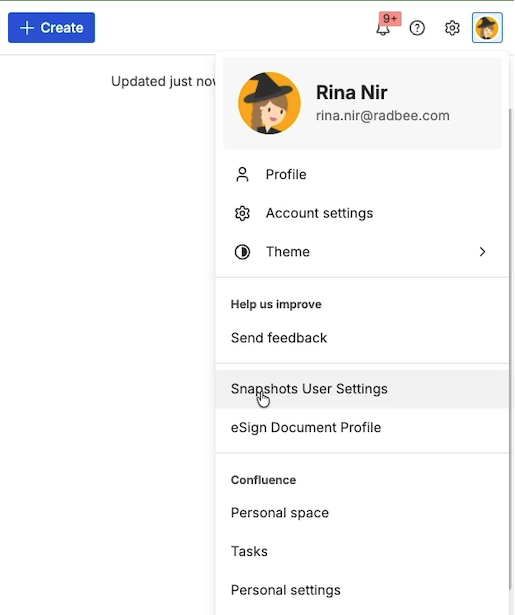Screen dimensions: 515x615
Task: Open the Profile menu item
Action: pos(362,175)
